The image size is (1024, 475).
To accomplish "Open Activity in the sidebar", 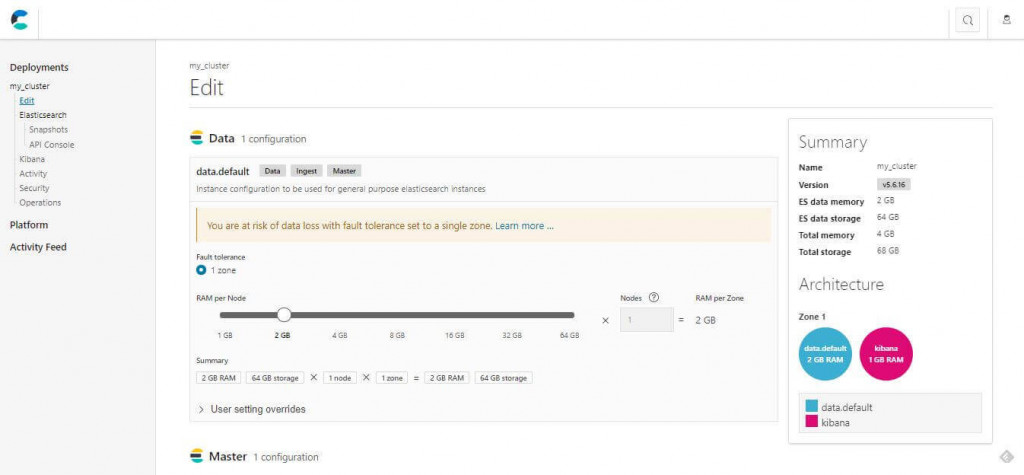I will pyautogui.click(x=33, y=174).
